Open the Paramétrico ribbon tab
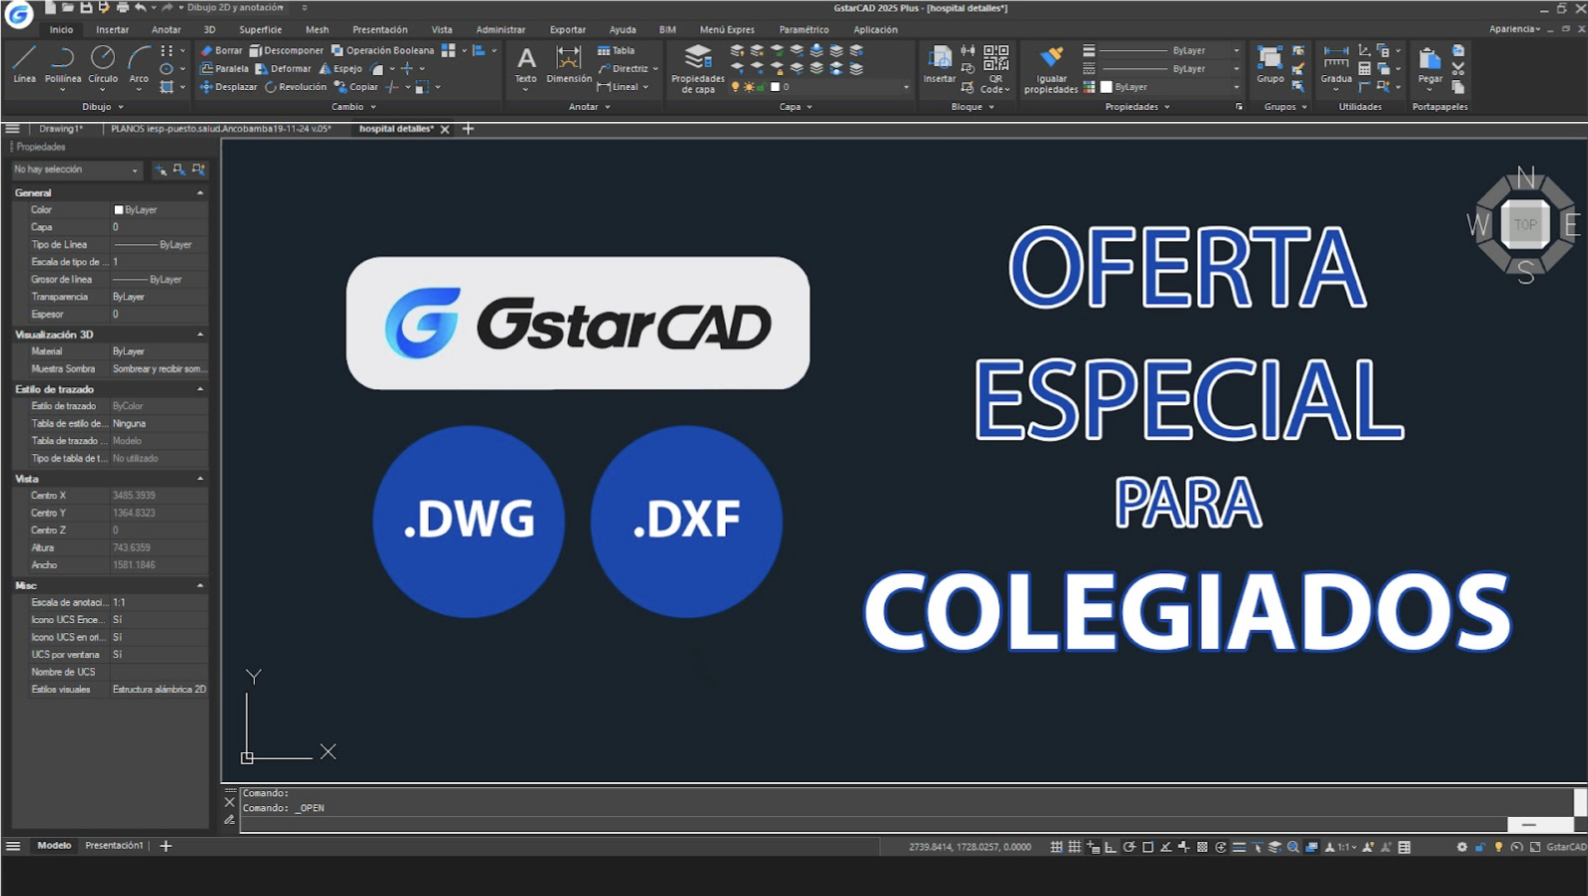The height and width of the screenshot is (896, 1588). pos(803,30)
